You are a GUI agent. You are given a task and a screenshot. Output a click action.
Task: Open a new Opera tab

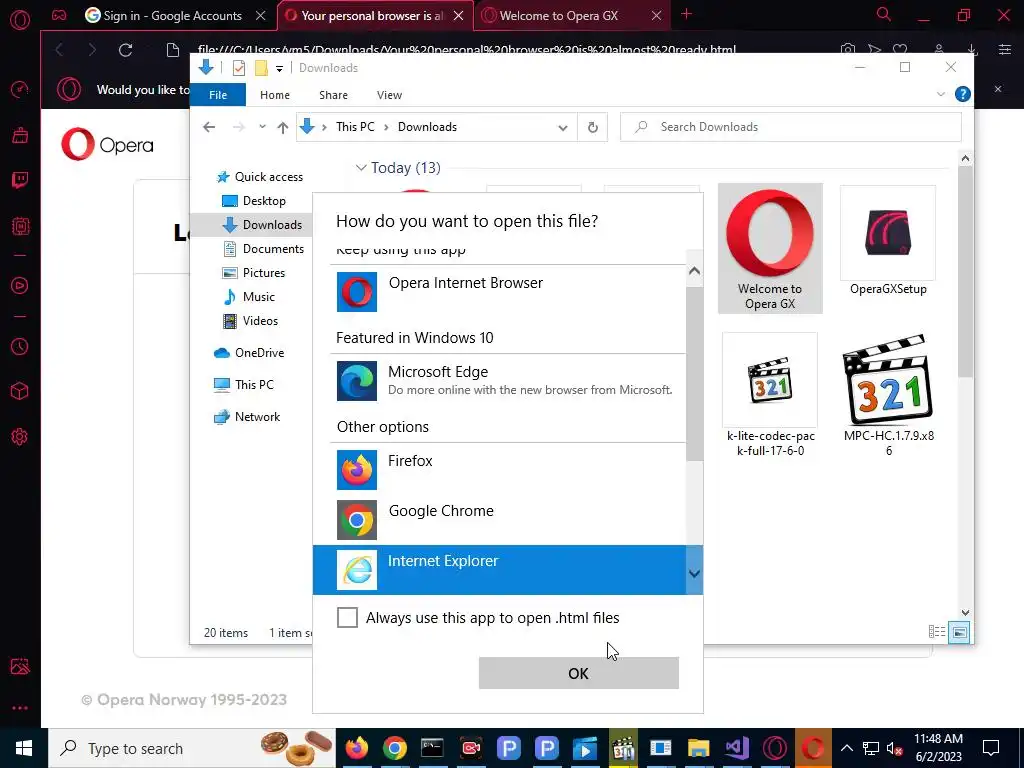click(x=686, y=14)
